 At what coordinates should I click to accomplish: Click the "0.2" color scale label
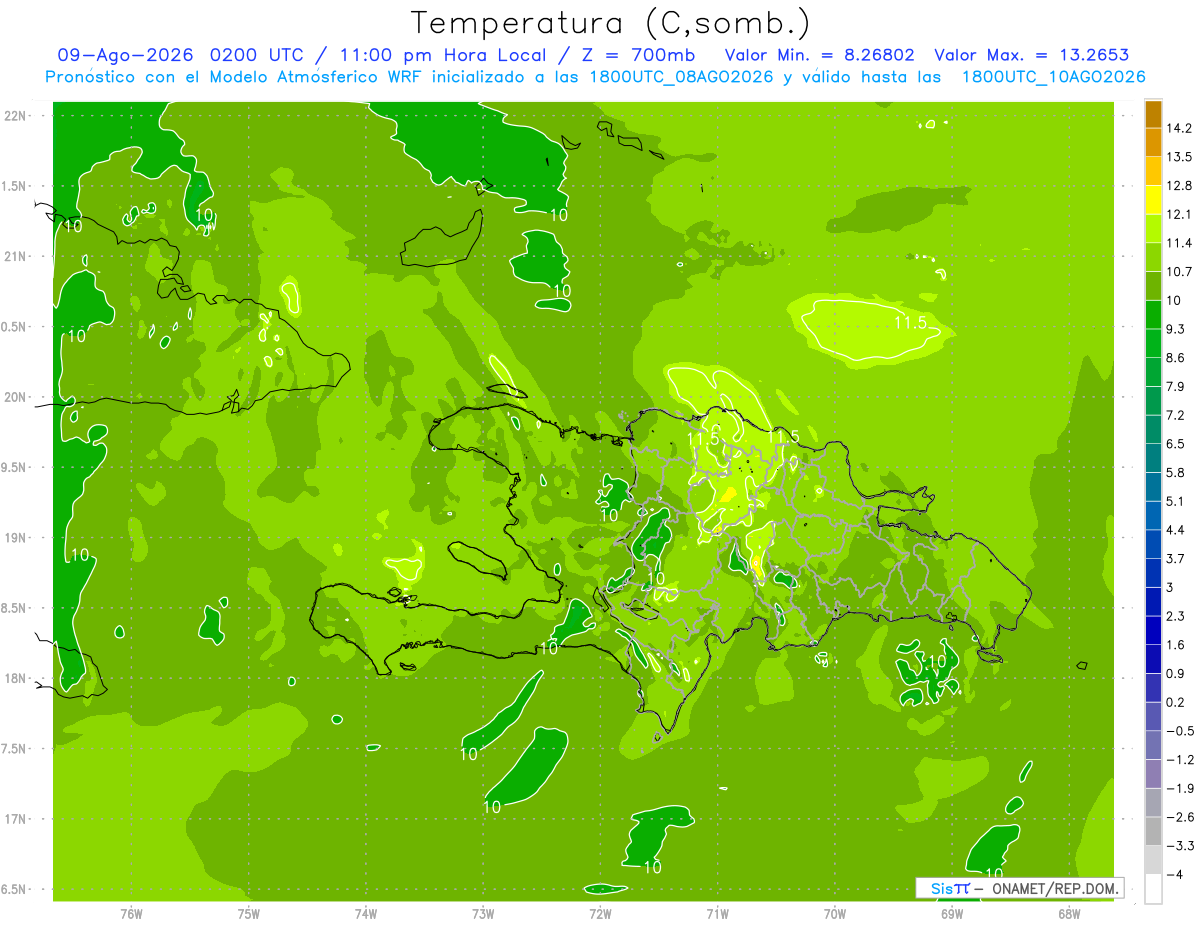(1176, 702)
